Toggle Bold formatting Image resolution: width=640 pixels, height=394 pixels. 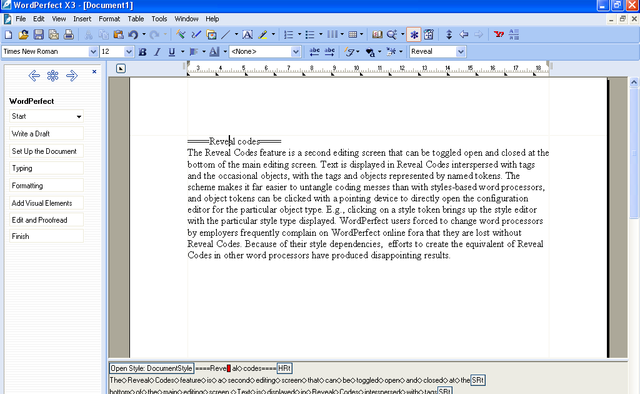pos(142,52)
